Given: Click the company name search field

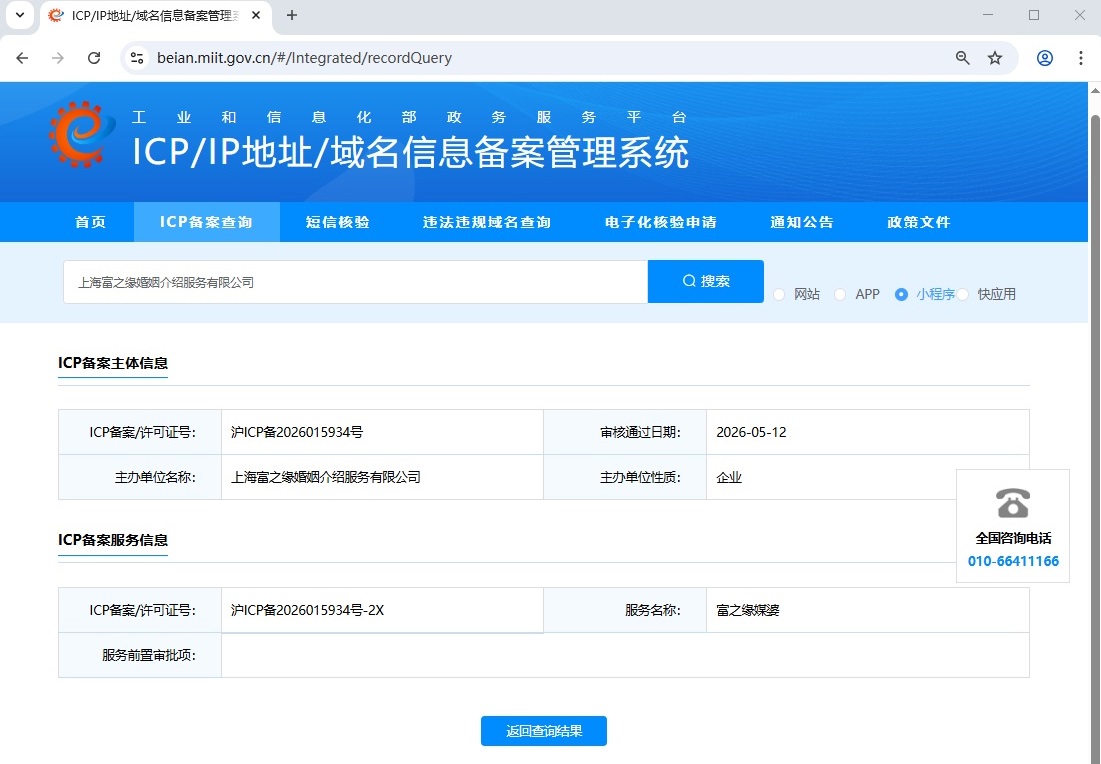Looking at the screenshot, I should pos(355,282).
